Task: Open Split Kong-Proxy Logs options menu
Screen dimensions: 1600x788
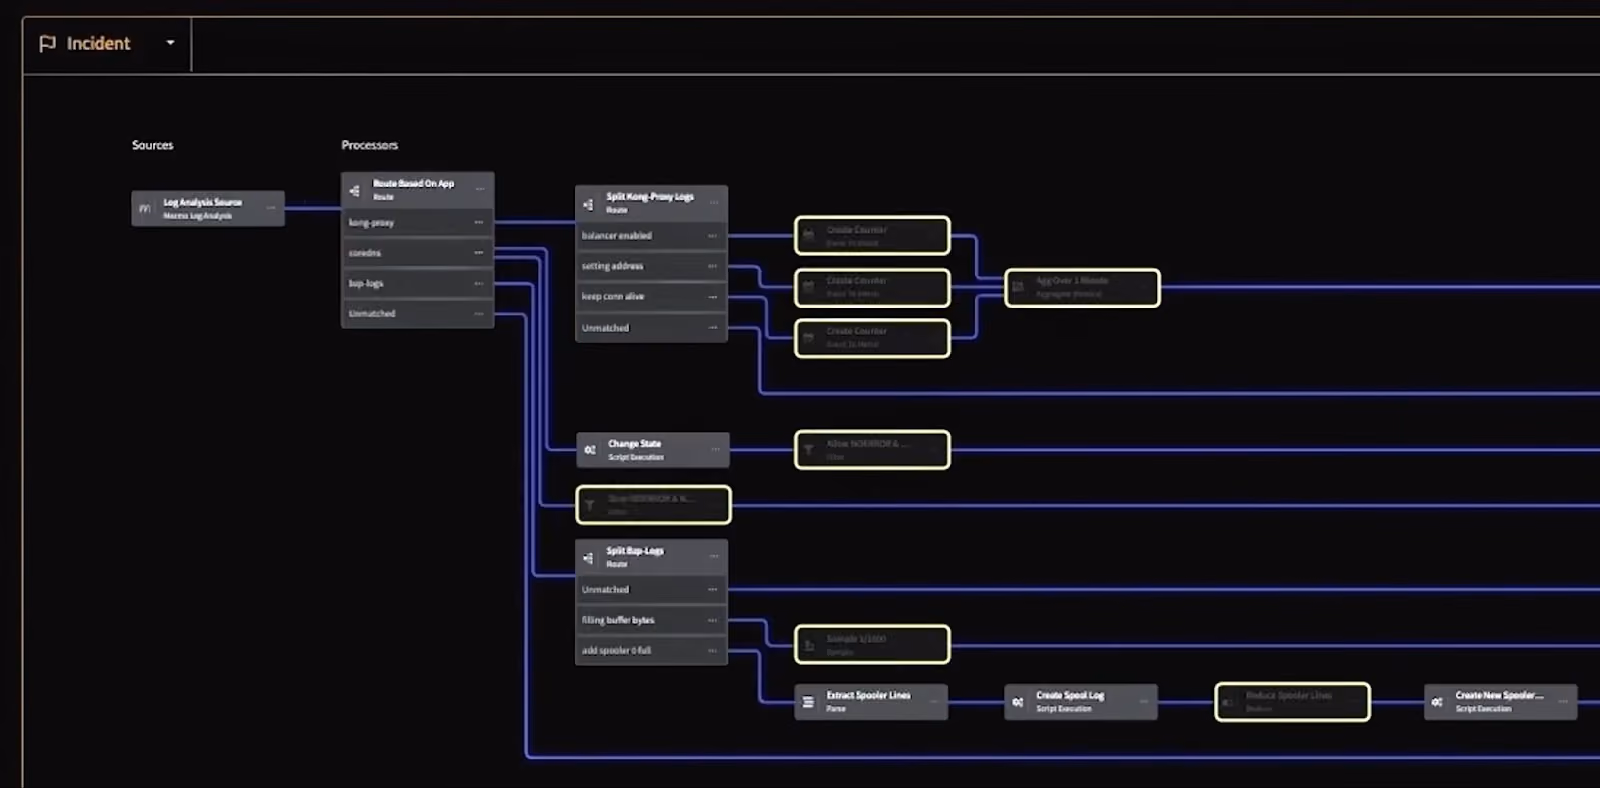Action: 714,203
